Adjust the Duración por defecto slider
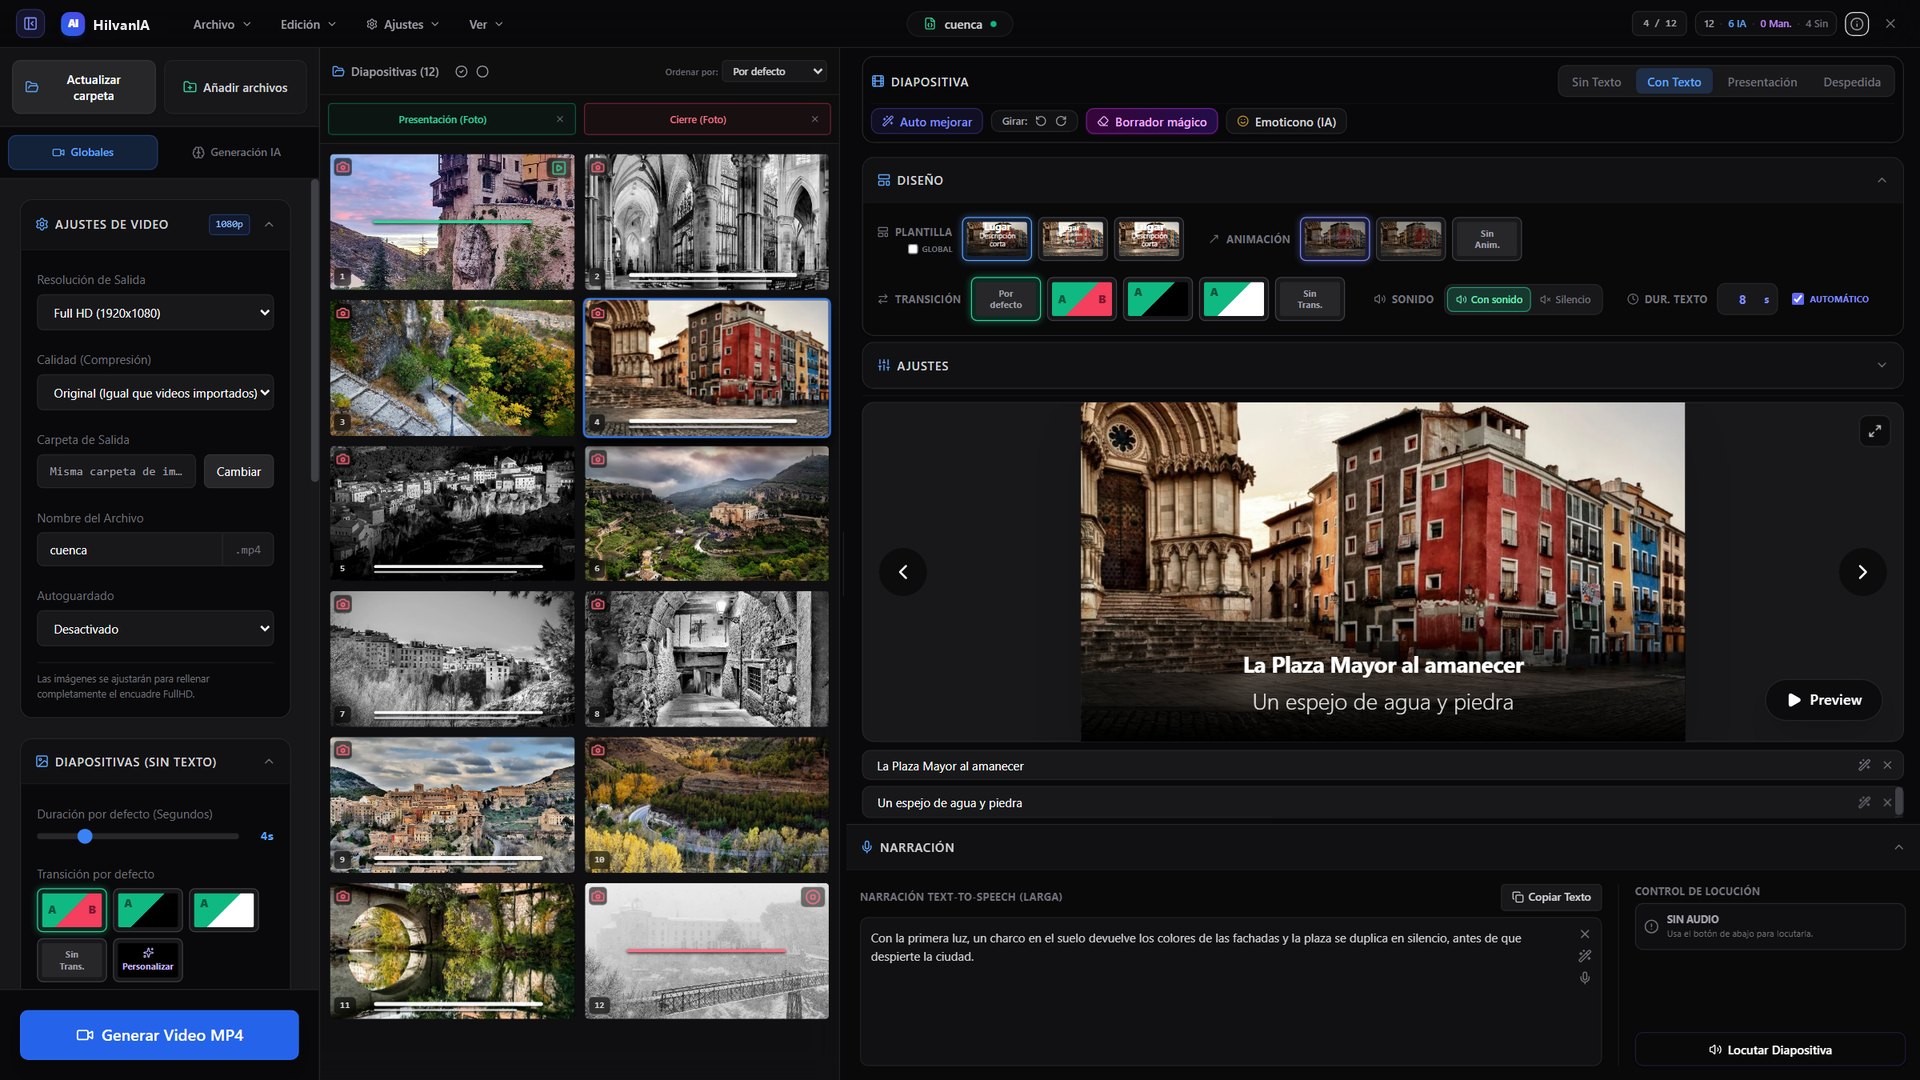This screenshot has width=1920, height=1080. (x=138, y=836)
